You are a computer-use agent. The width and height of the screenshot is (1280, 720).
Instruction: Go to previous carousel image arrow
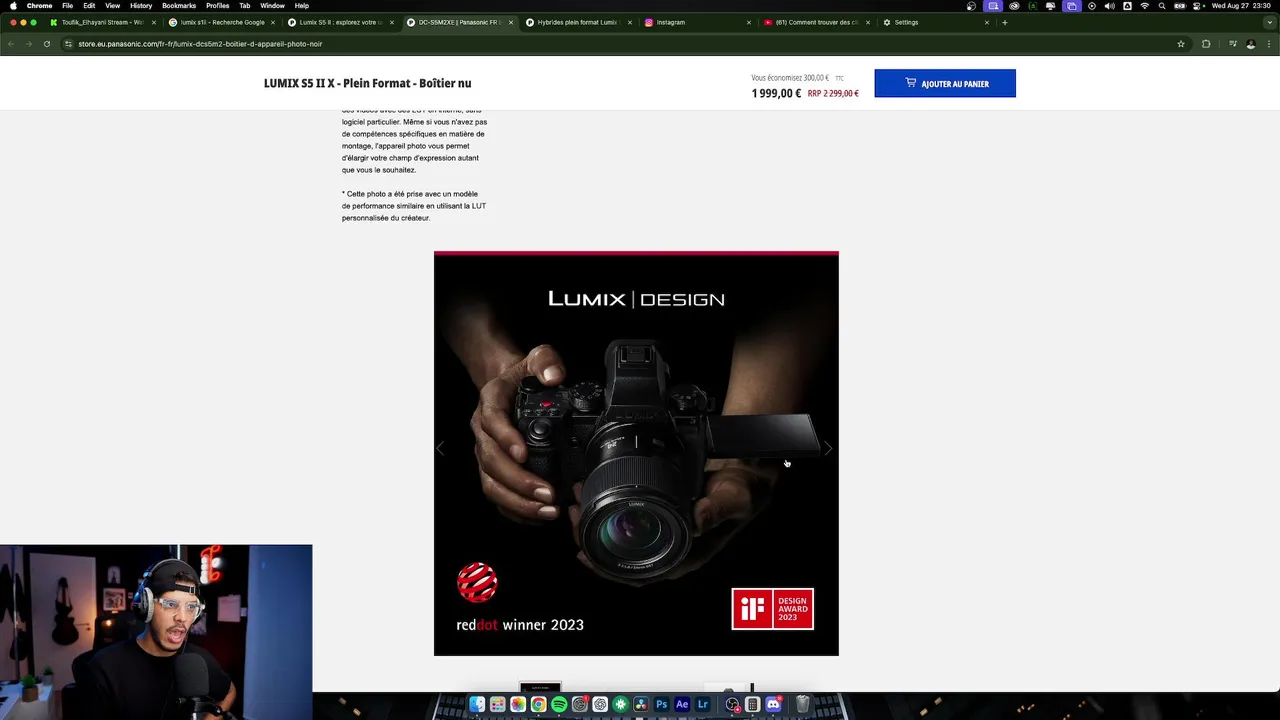pos(441,449)
